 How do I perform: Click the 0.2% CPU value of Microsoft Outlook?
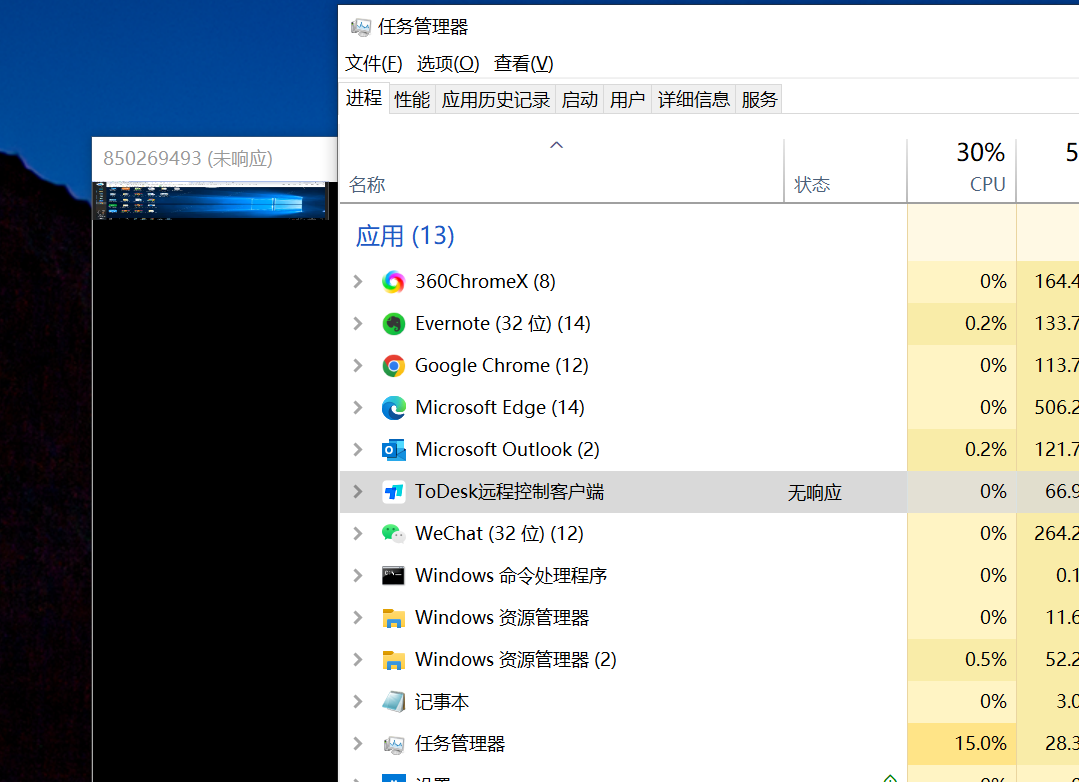coord(985,450)
